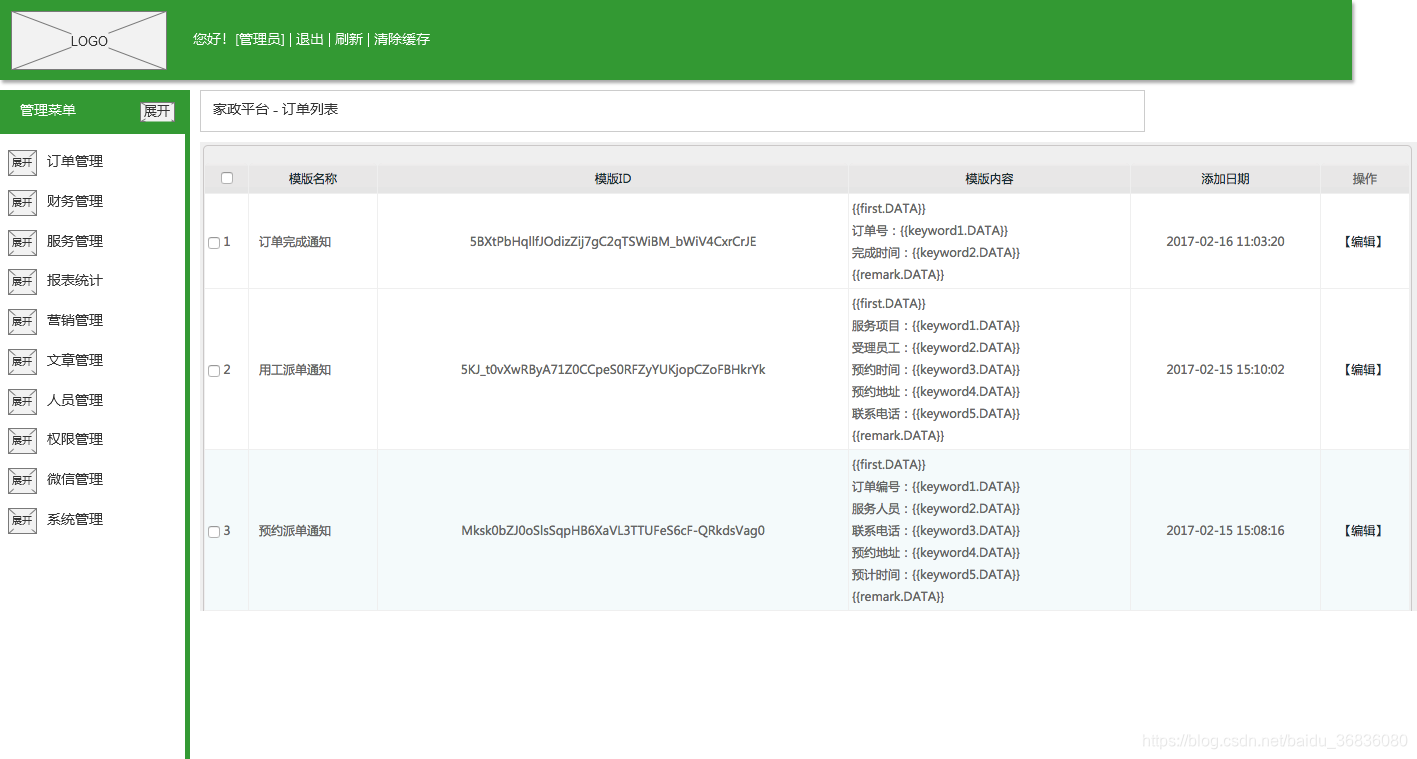Open the 权限管理 menu
The width and height of the screenshot is (1417, 759).
[75, 439]
